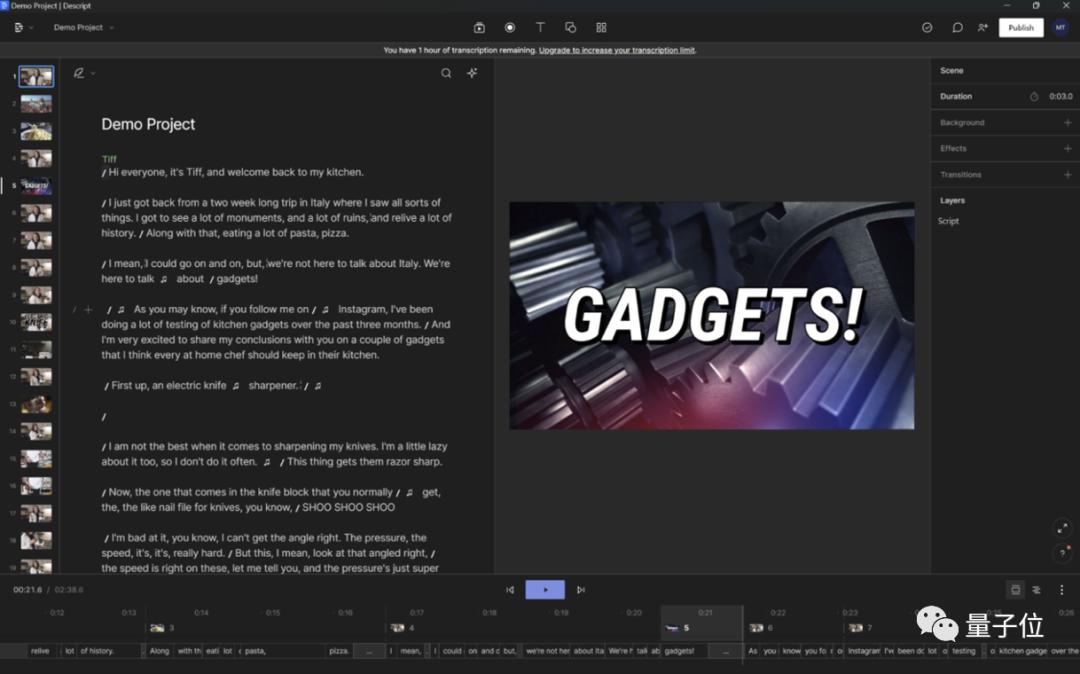Click the Upgrade transcription limit link

pyautogui.click(x=617, y=50)
